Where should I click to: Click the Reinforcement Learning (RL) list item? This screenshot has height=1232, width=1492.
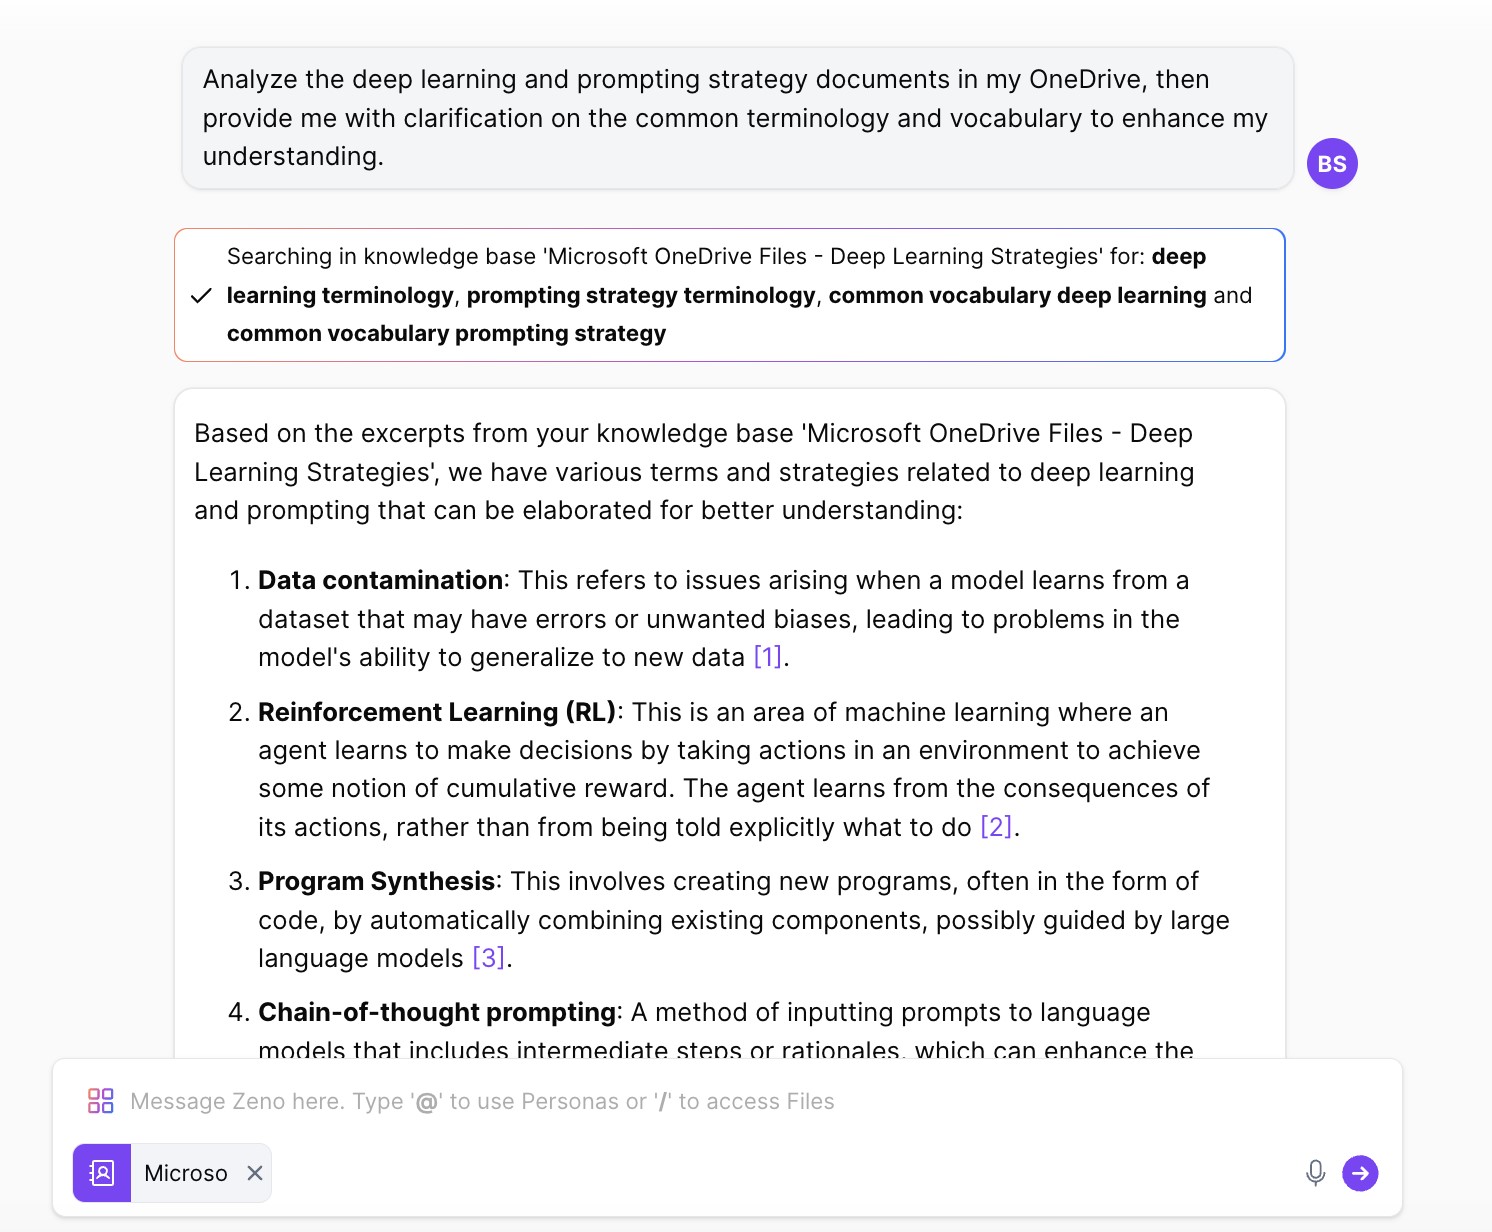435,712
